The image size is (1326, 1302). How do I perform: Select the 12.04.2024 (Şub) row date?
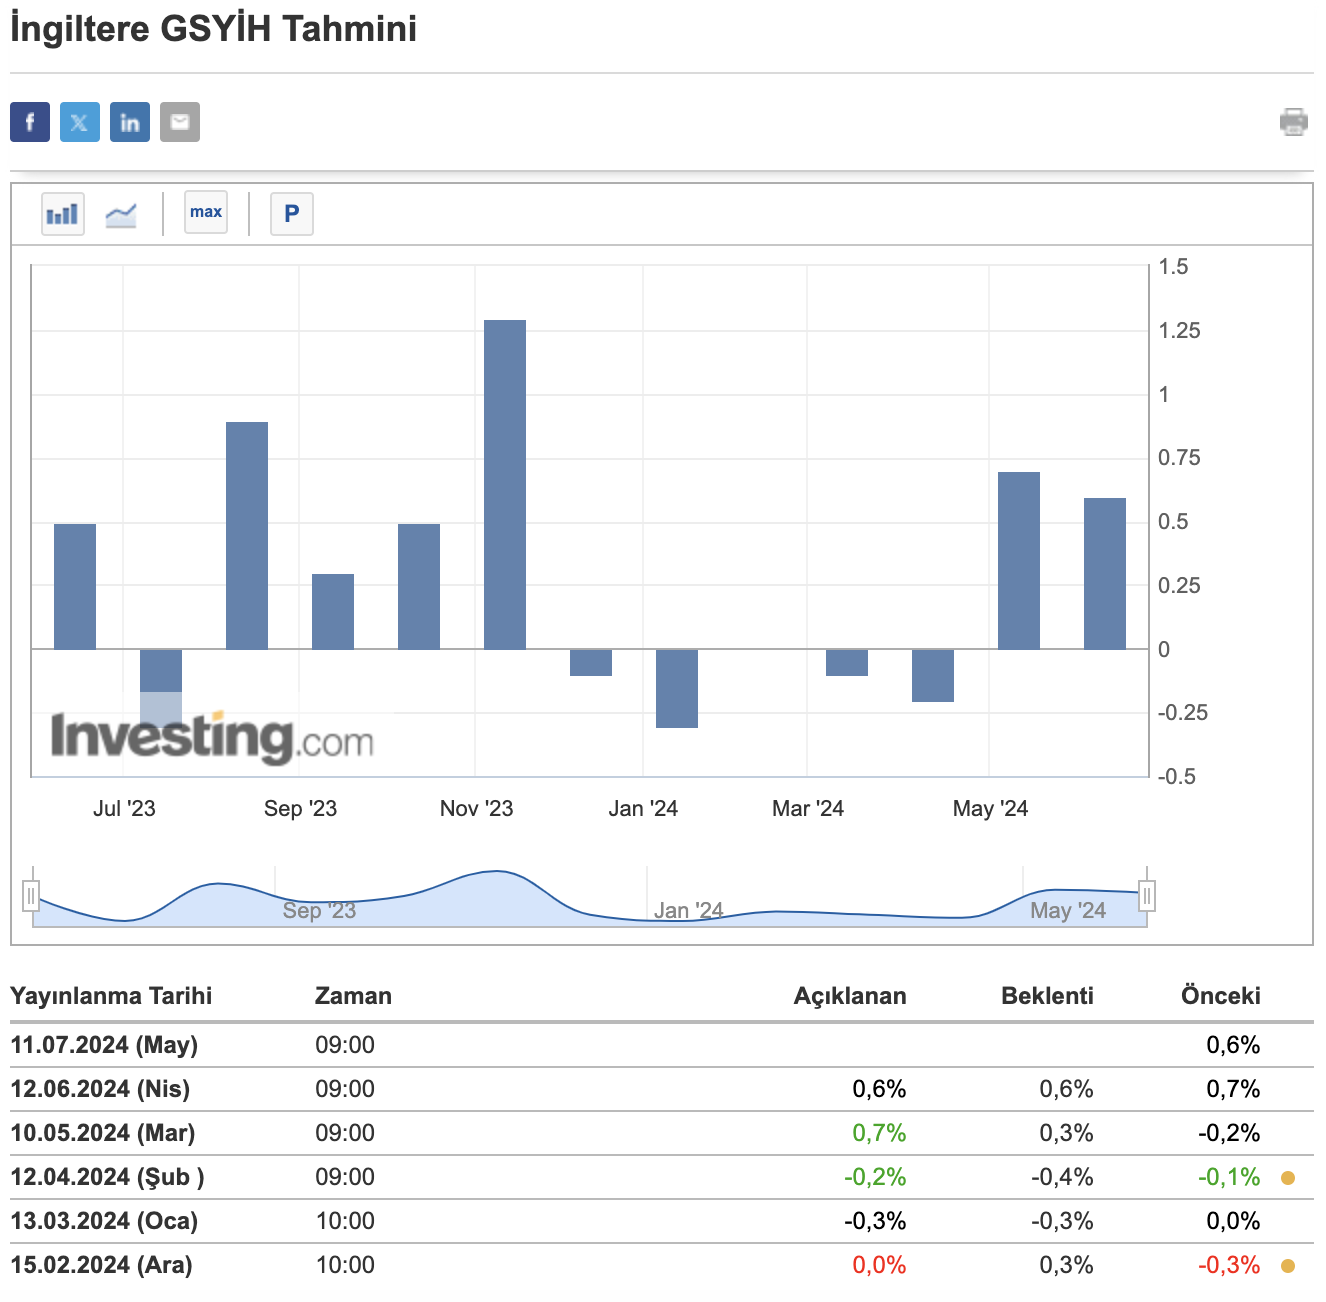coord(107,1177)
